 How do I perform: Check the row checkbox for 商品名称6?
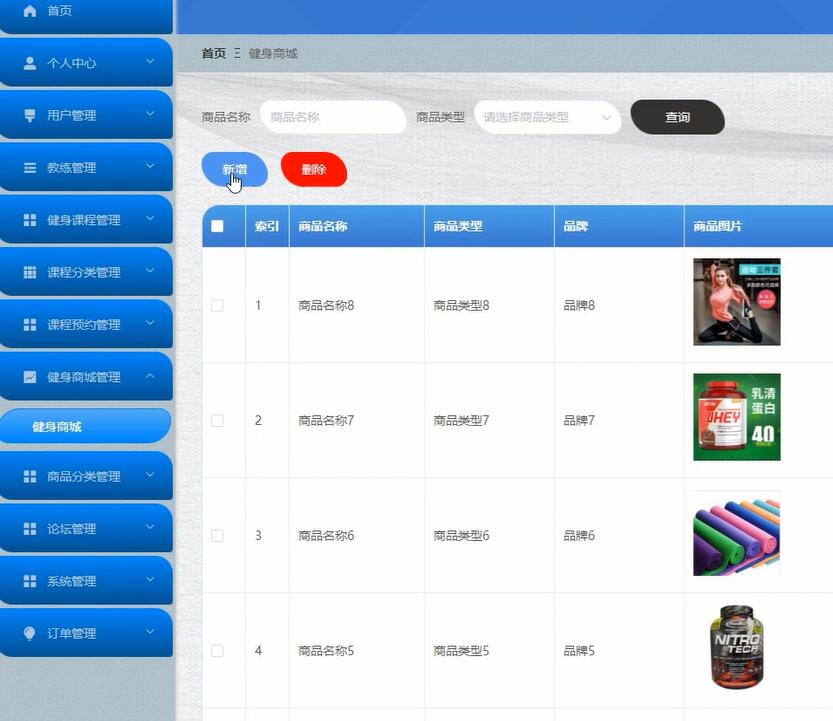pyautogui.click(x=218, y=535)
